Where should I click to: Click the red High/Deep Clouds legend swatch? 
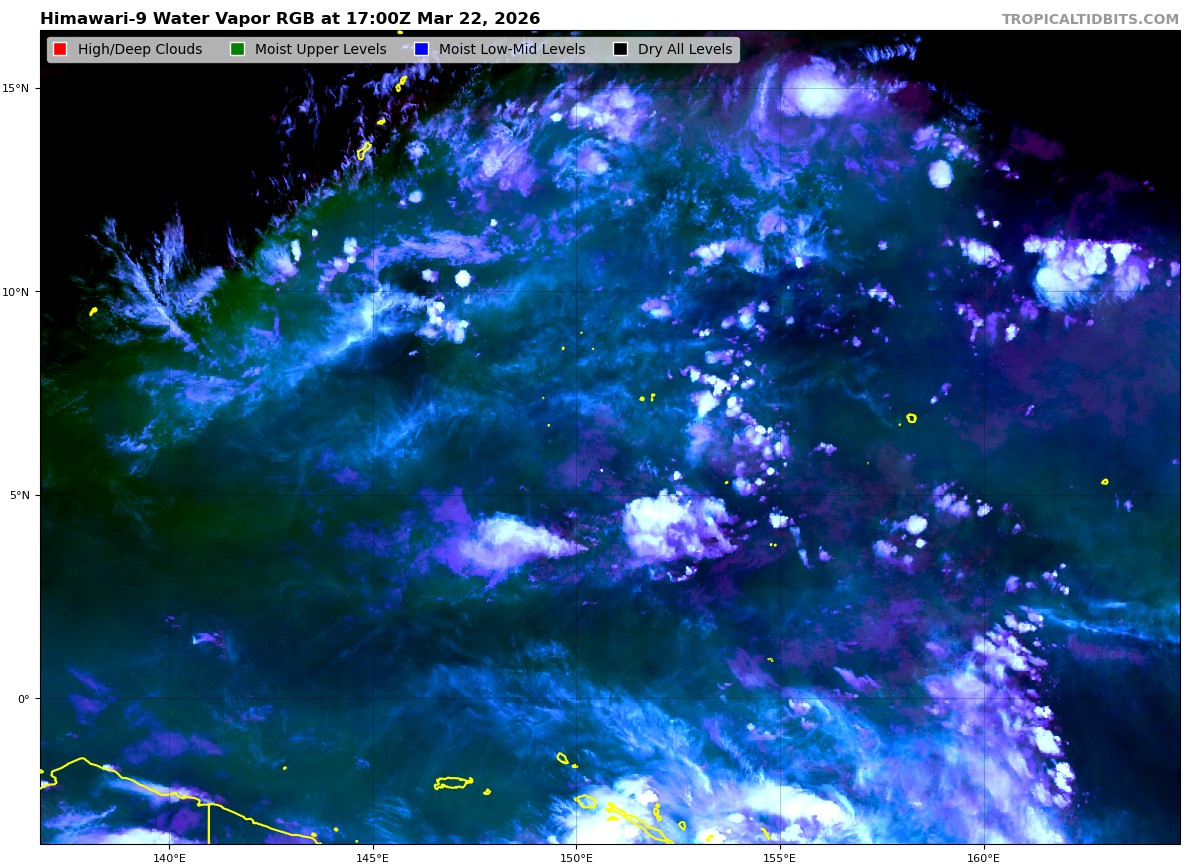(60, 50)
